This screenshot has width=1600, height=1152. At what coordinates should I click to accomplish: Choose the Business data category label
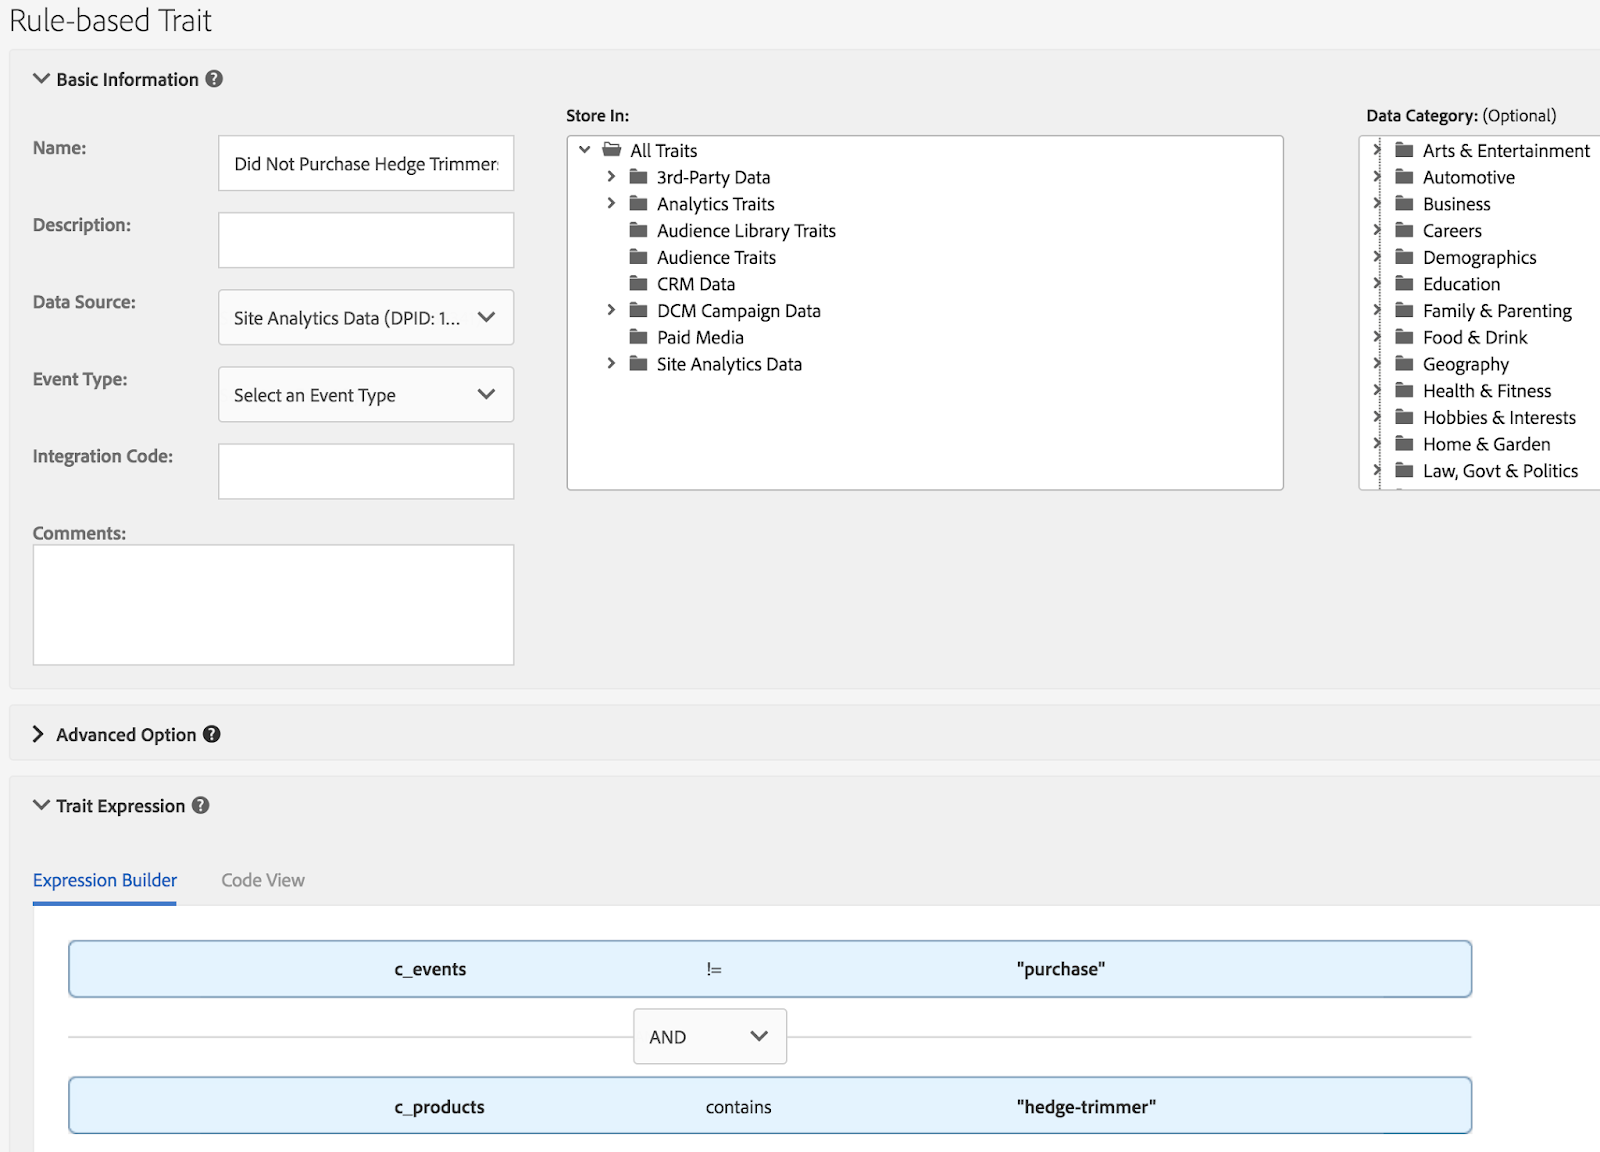point(1457,204)
